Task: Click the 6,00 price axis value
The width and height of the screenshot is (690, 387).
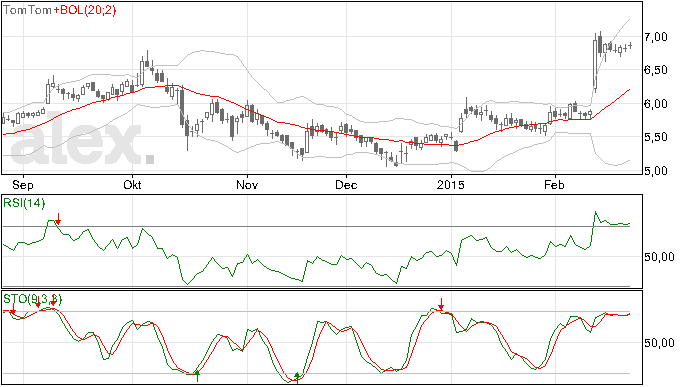Action: [x=656, y=104]
